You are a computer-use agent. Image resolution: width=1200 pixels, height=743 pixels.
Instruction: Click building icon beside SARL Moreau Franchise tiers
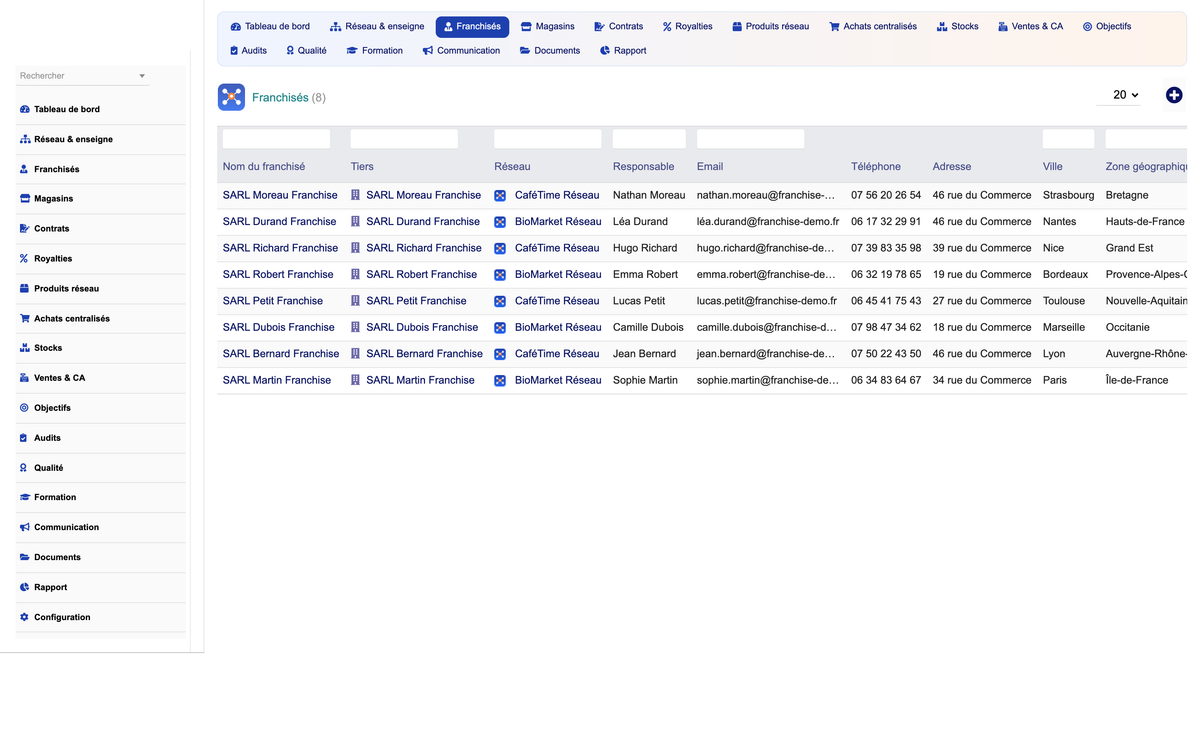point(355,195)
